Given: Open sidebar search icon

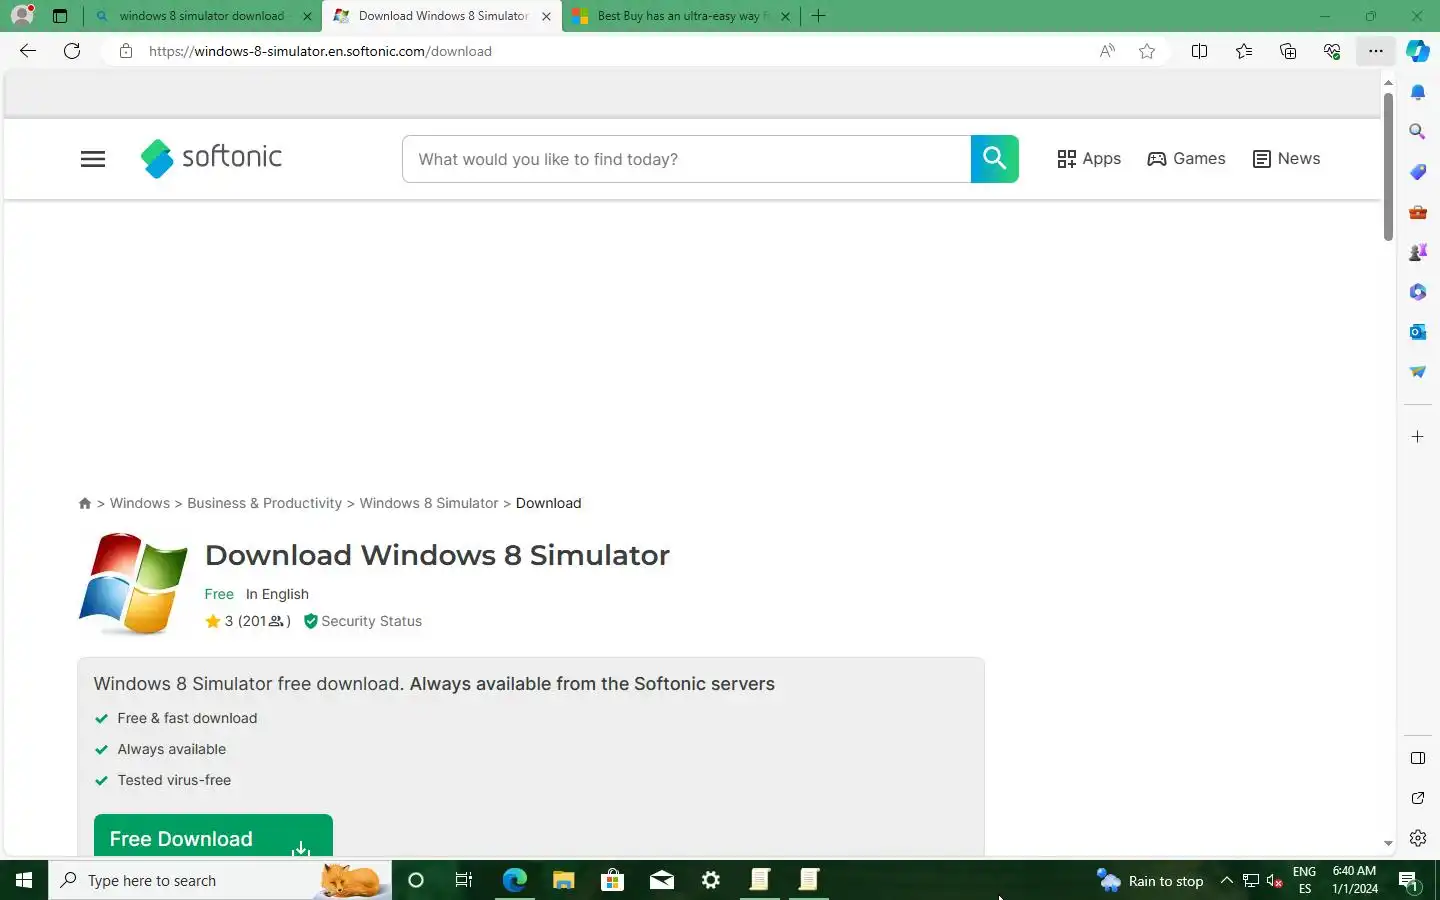Looking at the screenshot, I should click(1418, 131).
